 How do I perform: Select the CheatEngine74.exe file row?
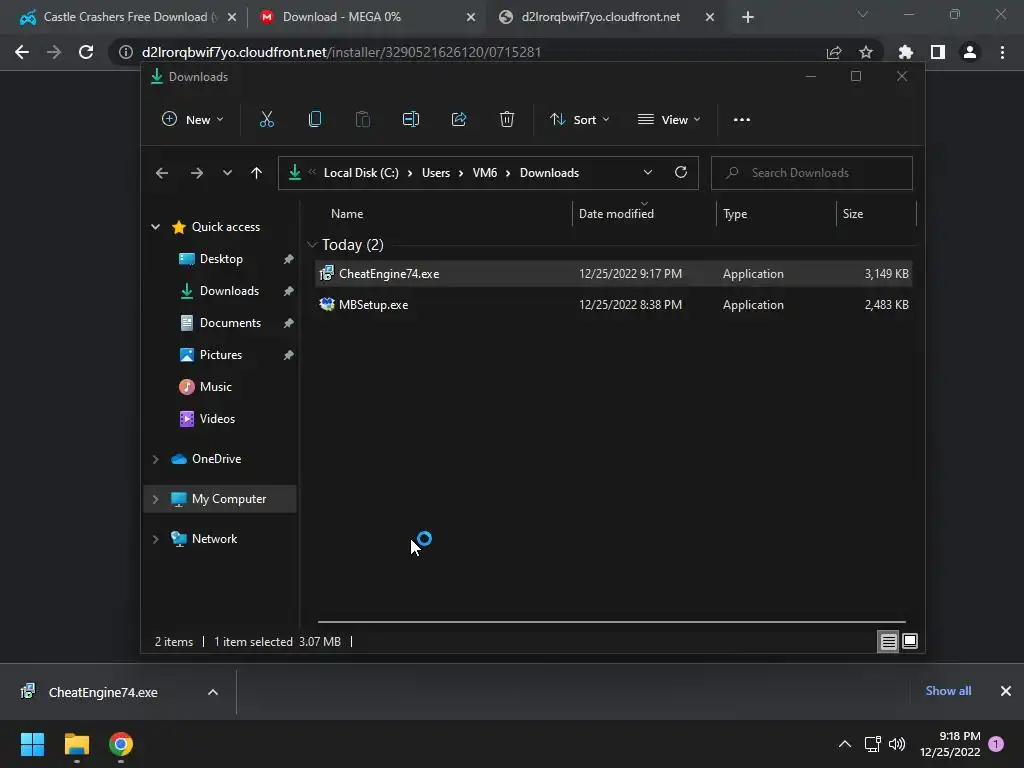(x=613, y=274)
